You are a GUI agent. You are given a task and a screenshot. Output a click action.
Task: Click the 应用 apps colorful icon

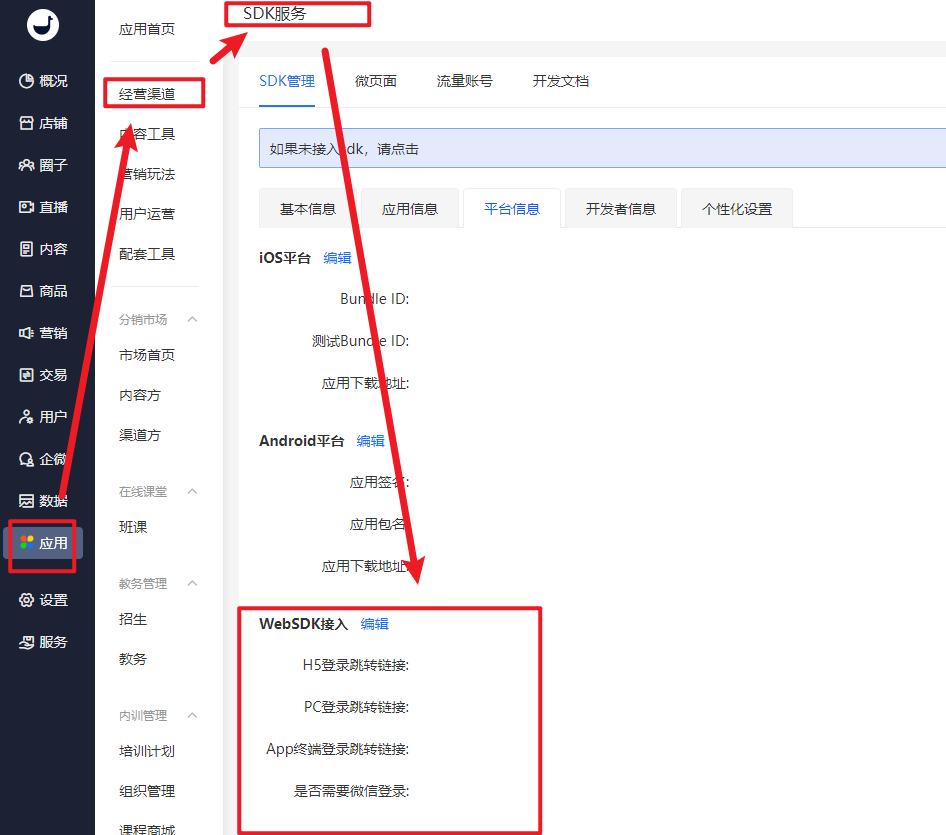point(27,543)
